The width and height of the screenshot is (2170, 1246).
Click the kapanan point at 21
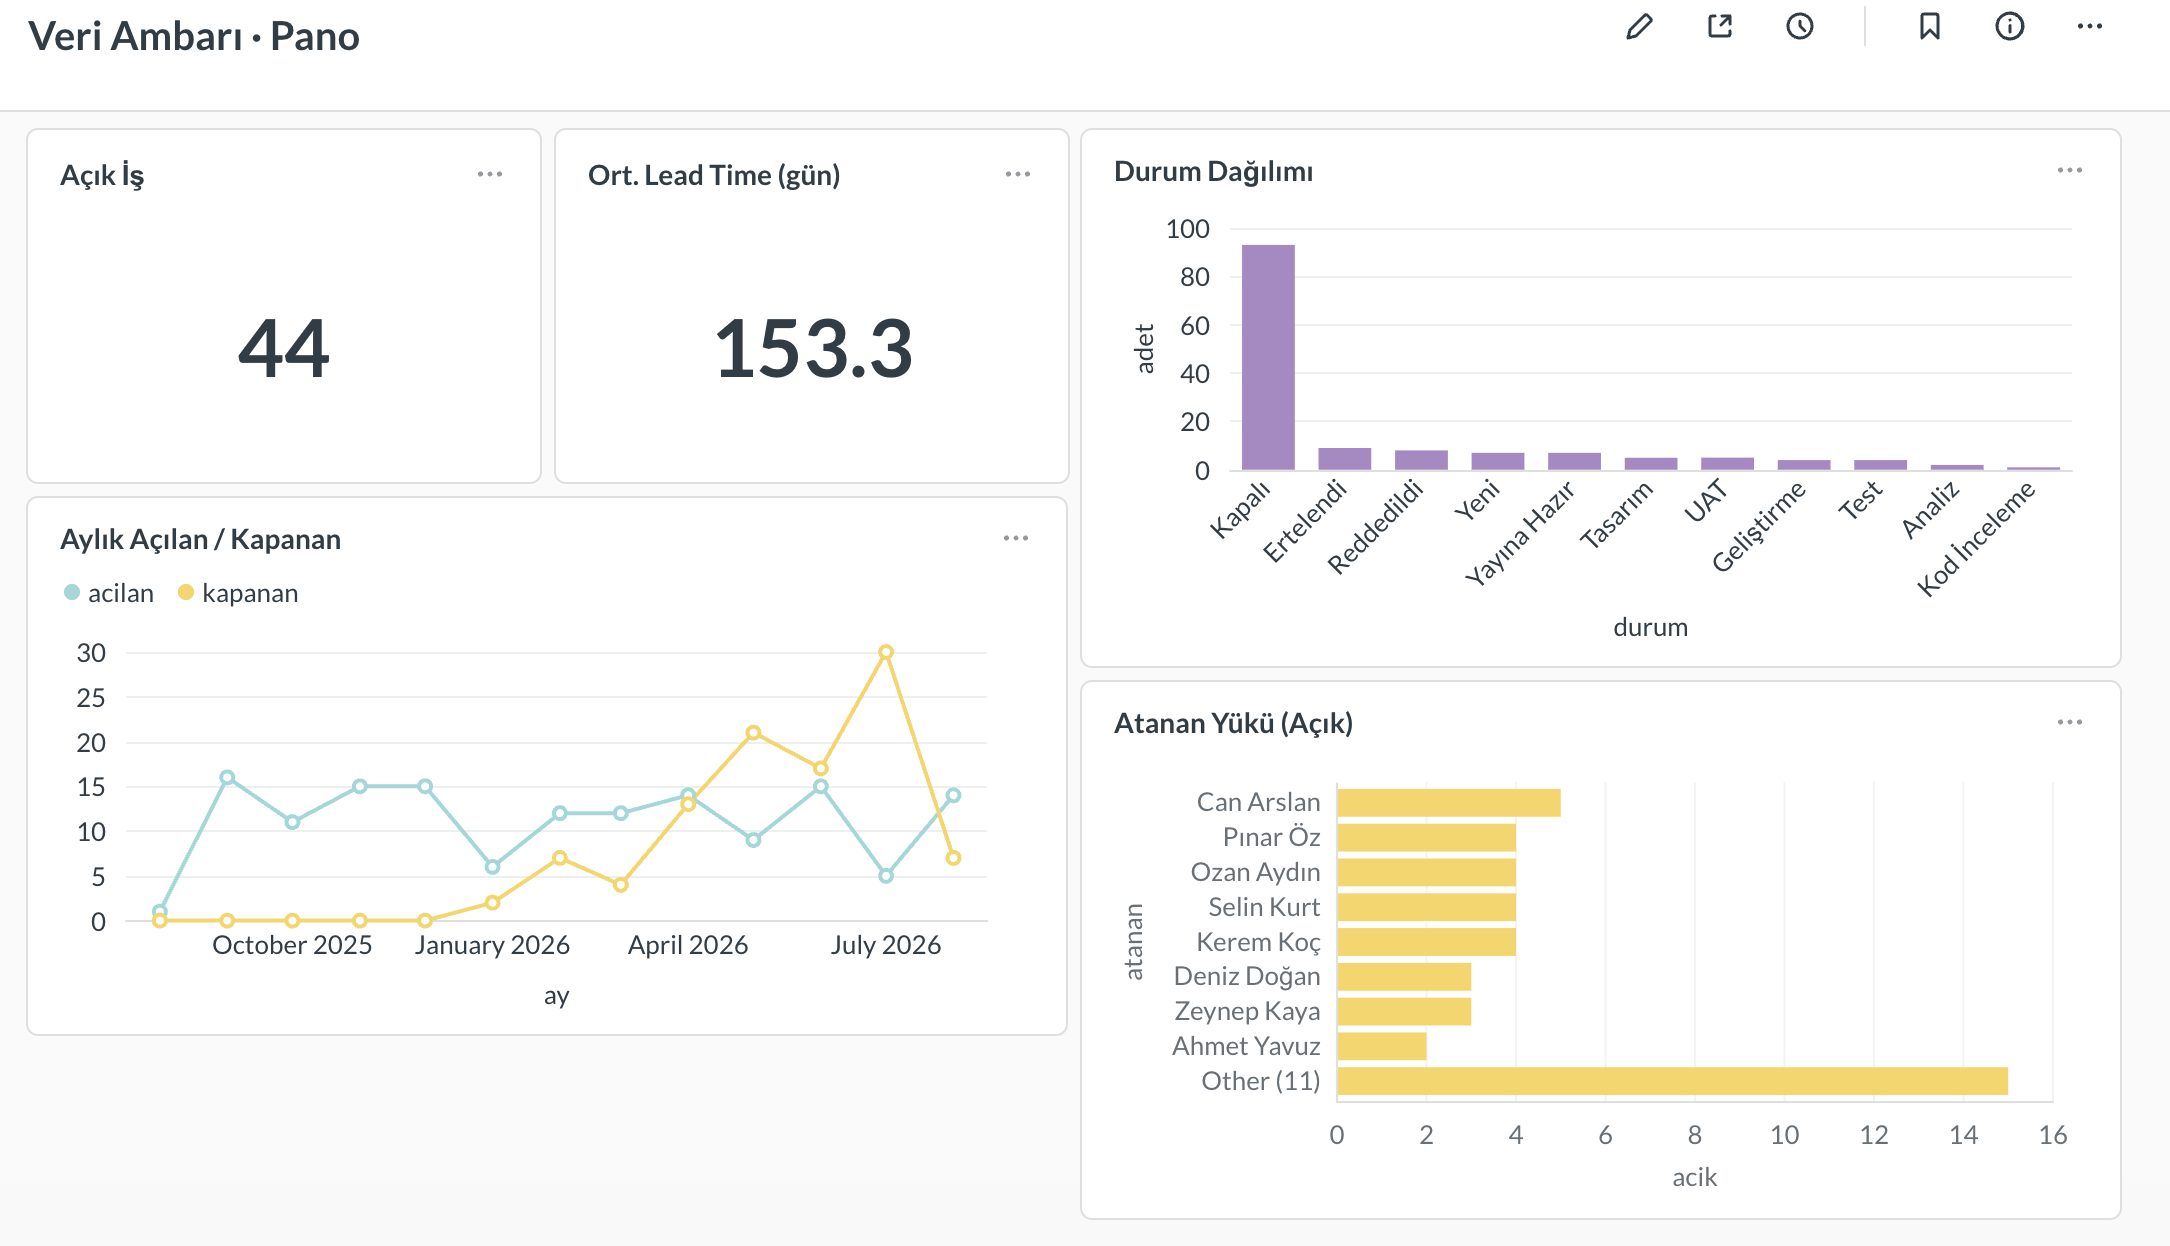pos(754,733)
